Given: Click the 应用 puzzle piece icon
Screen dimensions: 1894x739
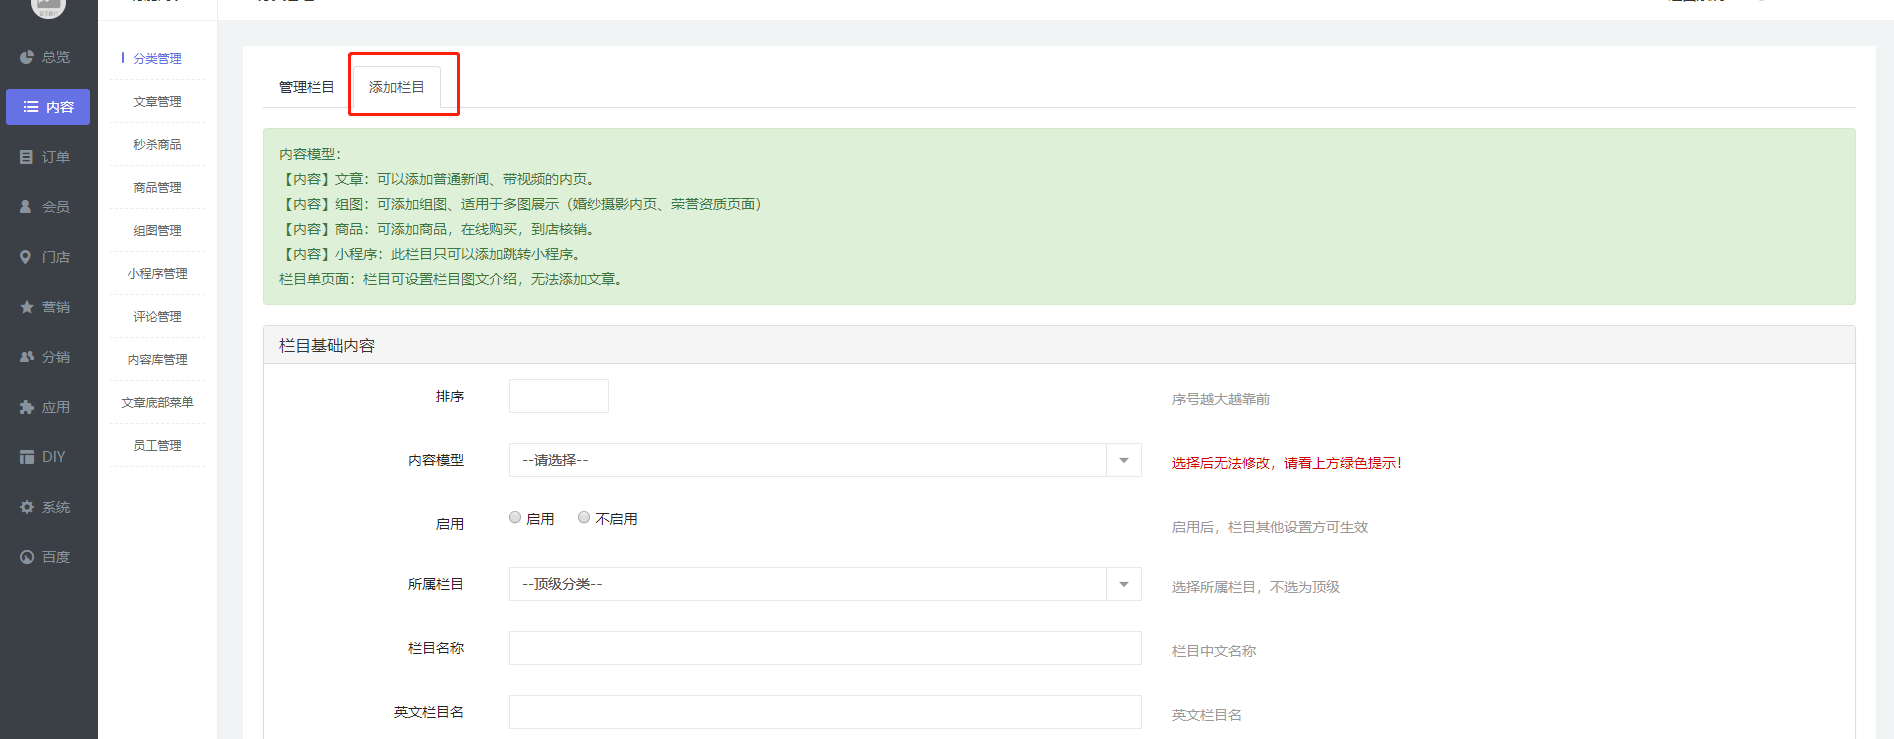Looking at the screenshot, I should click(x=27, y=407).
